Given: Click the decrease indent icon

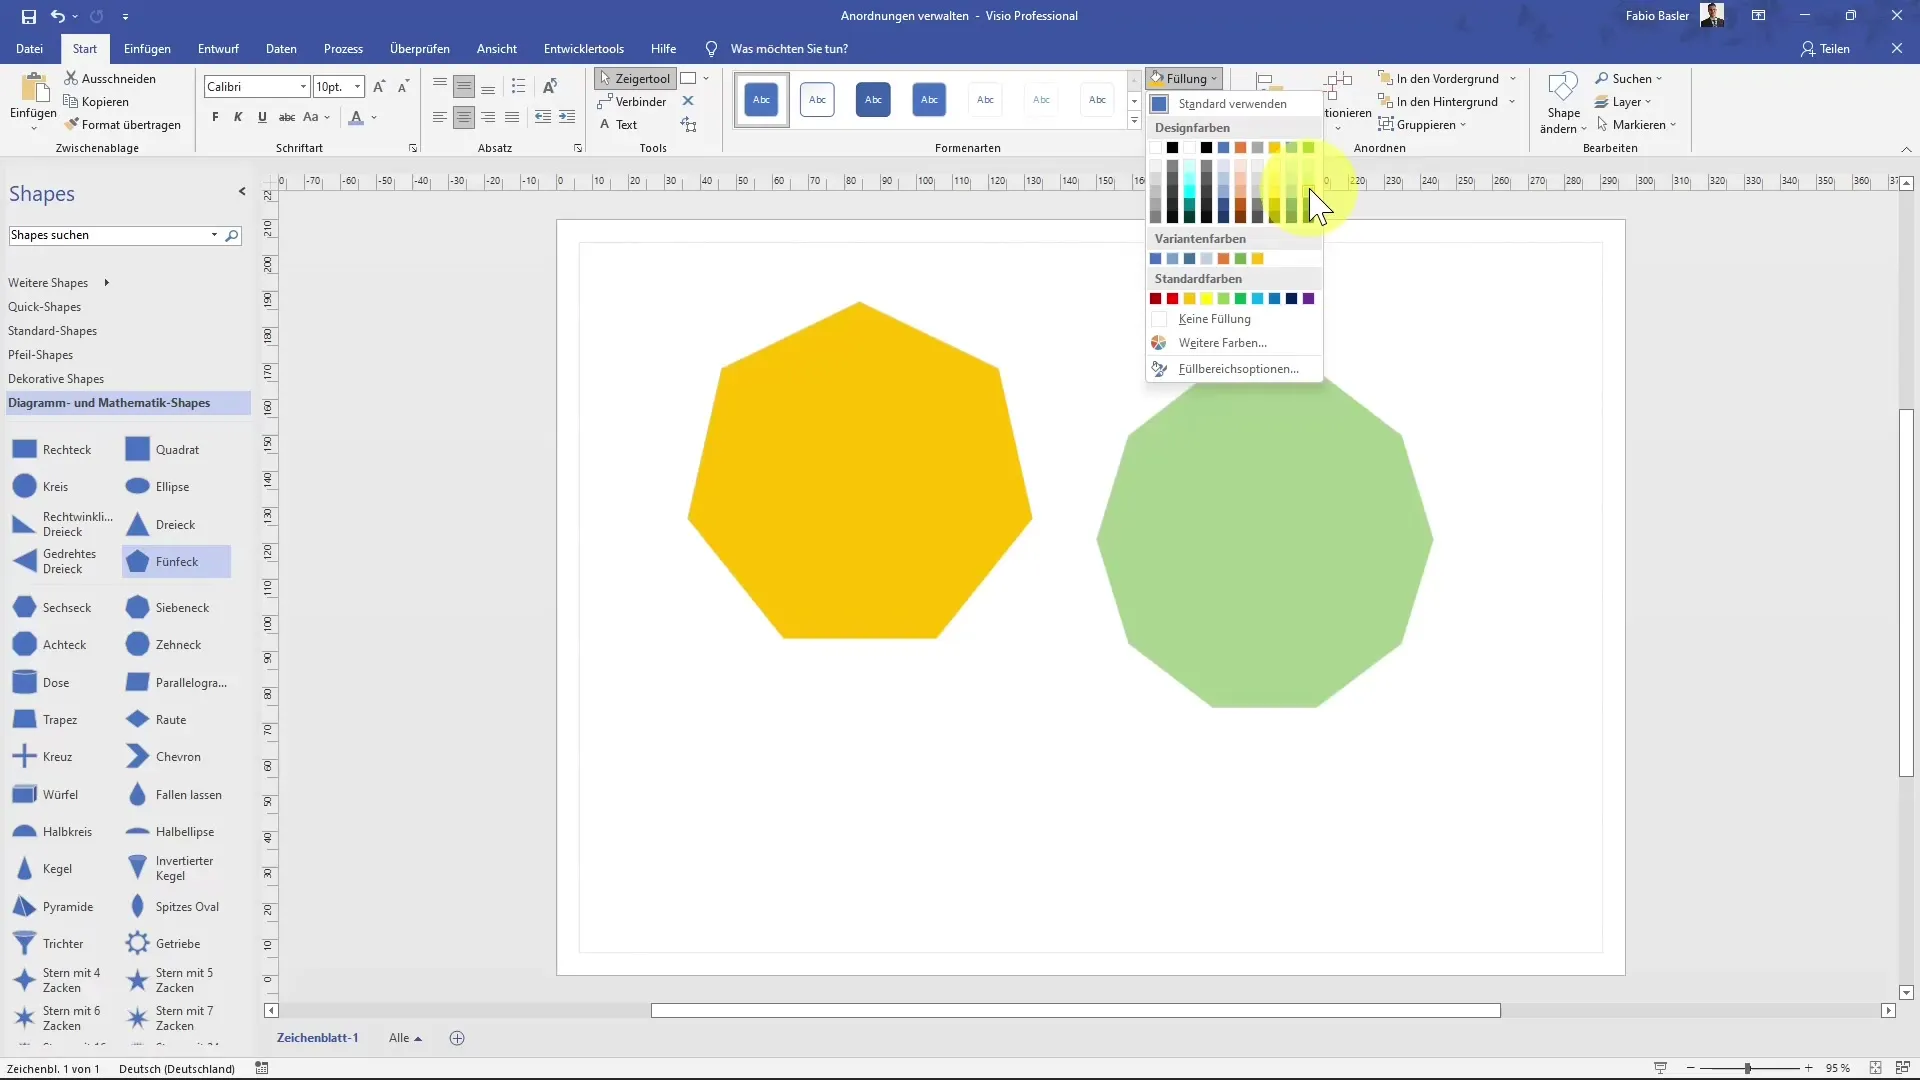Looking at the screenshot, I should [542, 118].
